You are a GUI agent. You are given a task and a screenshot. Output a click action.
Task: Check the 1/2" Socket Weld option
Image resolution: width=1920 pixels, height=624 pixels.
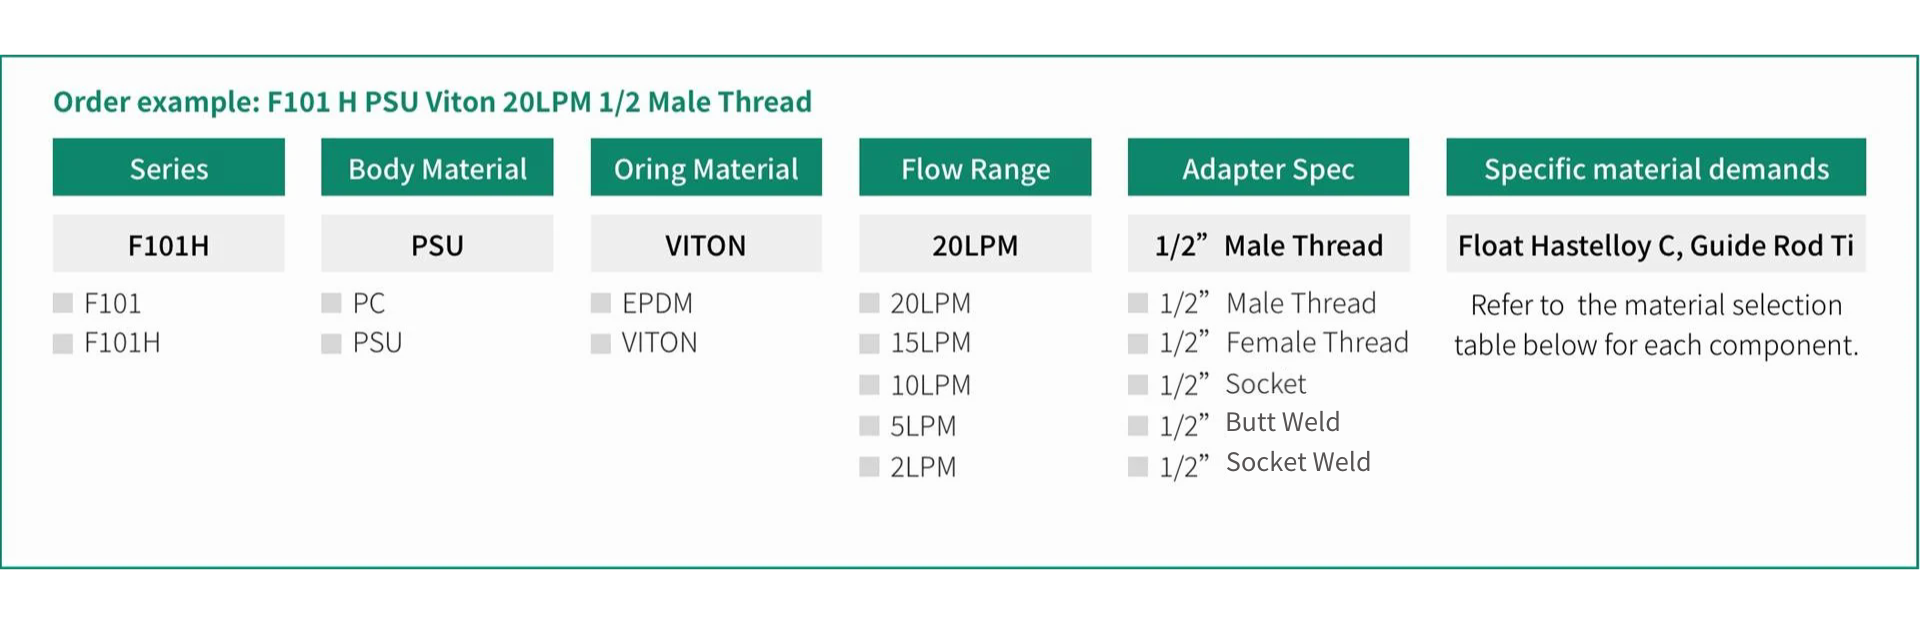tap(1138, 467)
